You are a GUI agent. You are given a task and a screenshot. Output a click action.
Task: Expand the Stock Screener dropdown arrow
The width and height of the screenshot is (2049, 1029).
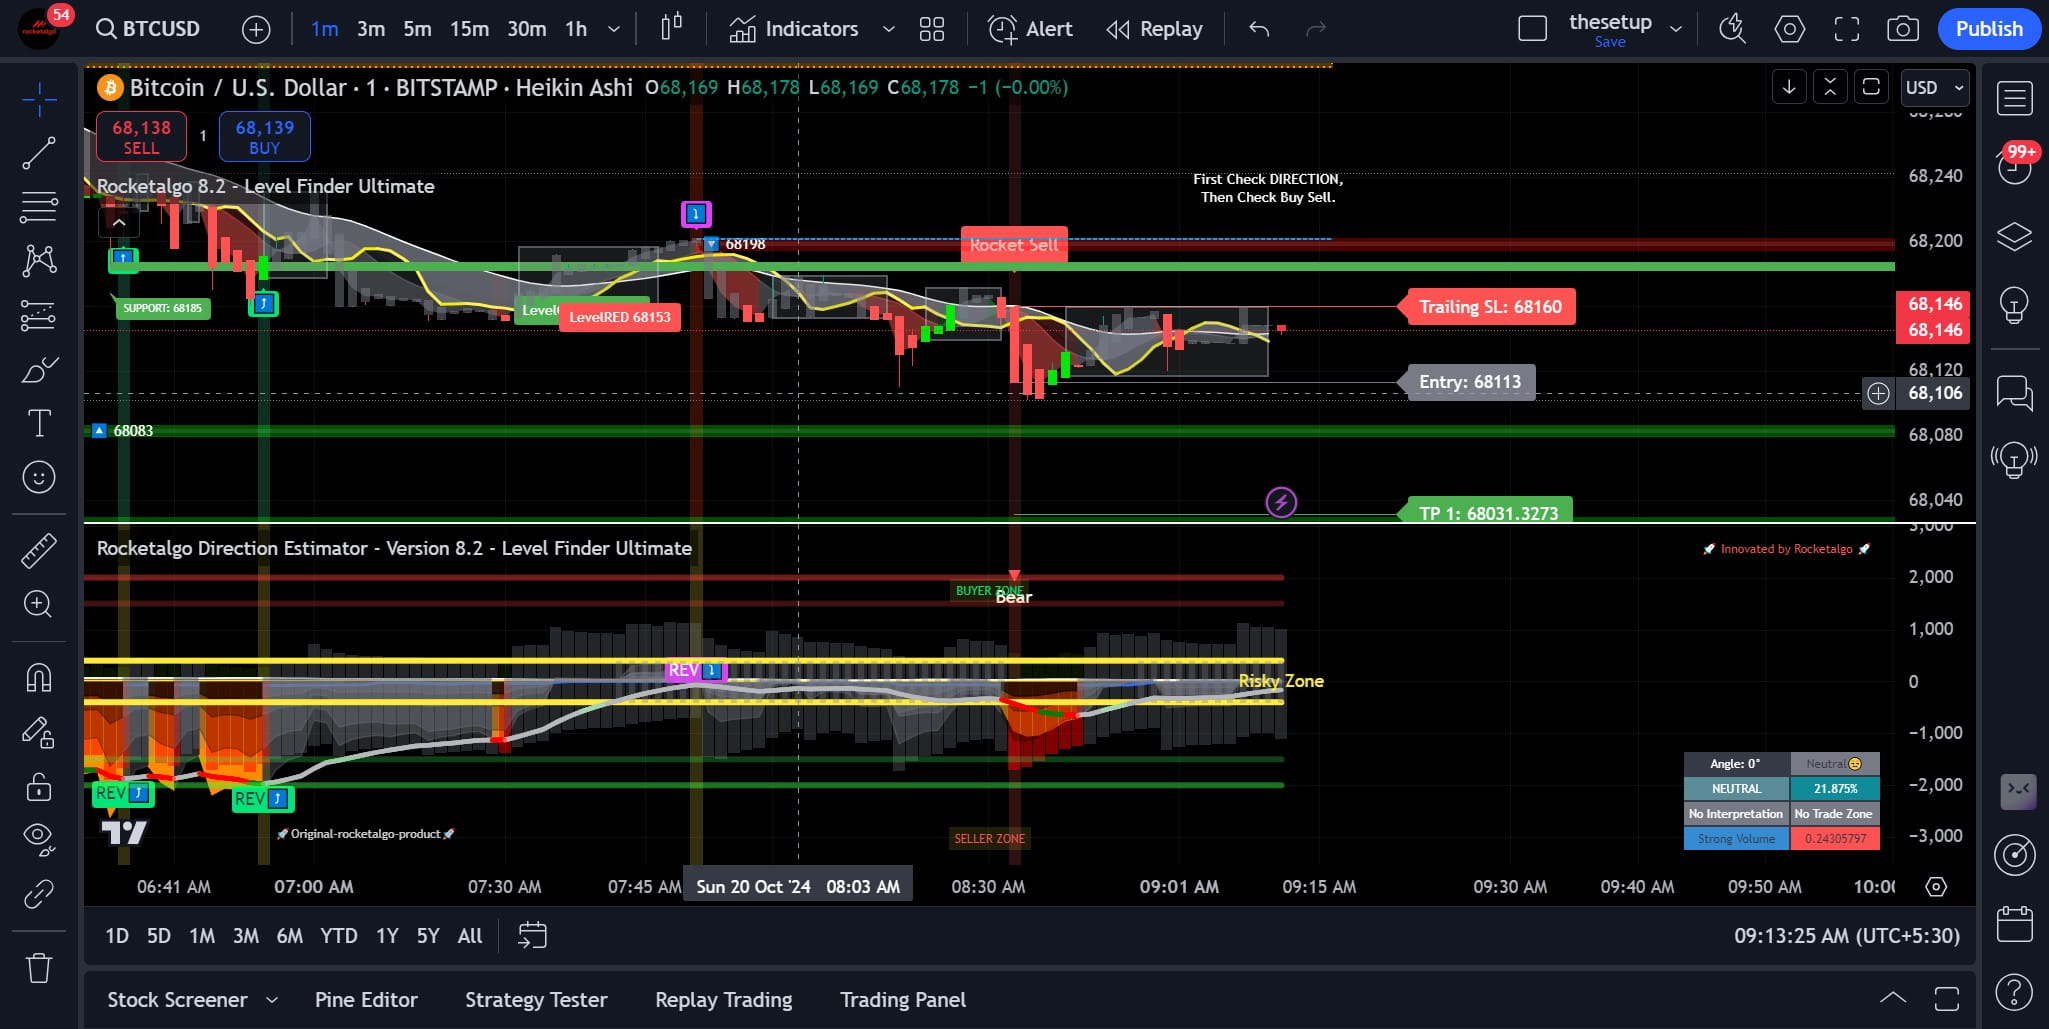(272, 1000)
